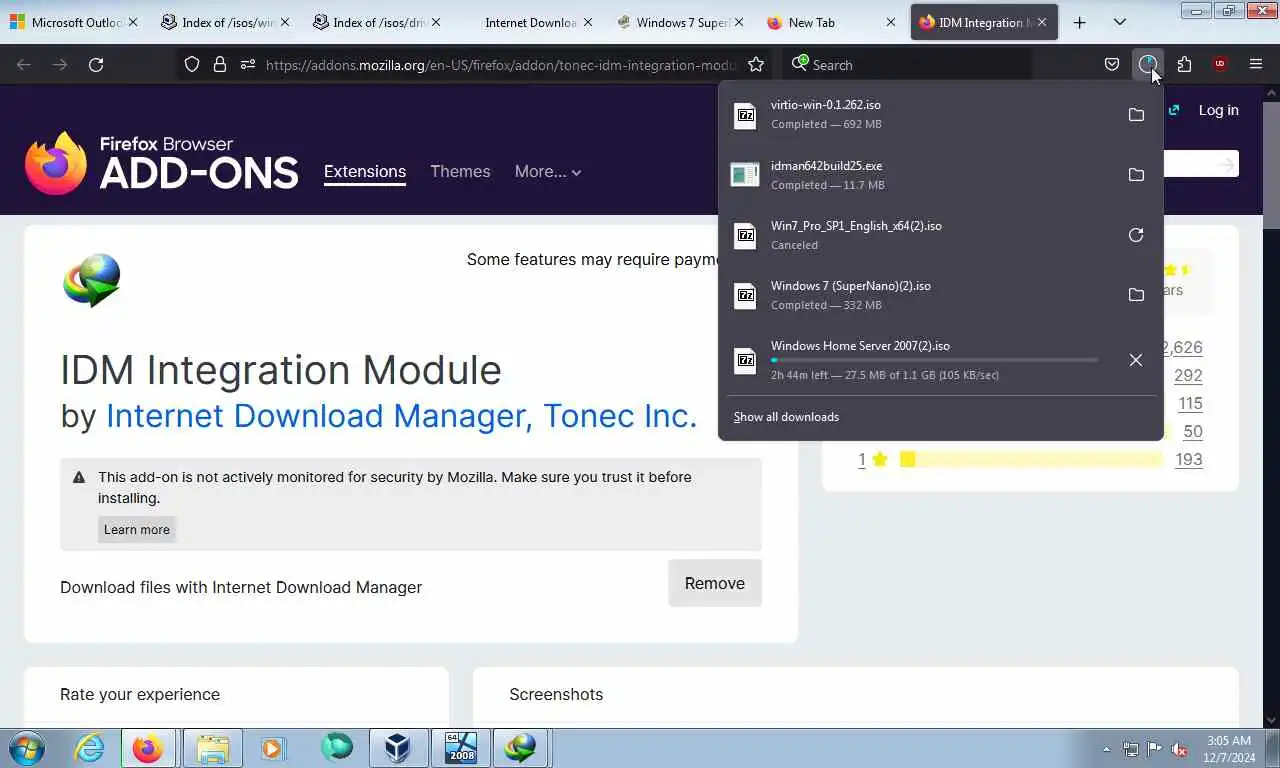Click the Firefox Add-ons logo
The height and width of the screenshot is (768, 1280).
pos(162,163)
